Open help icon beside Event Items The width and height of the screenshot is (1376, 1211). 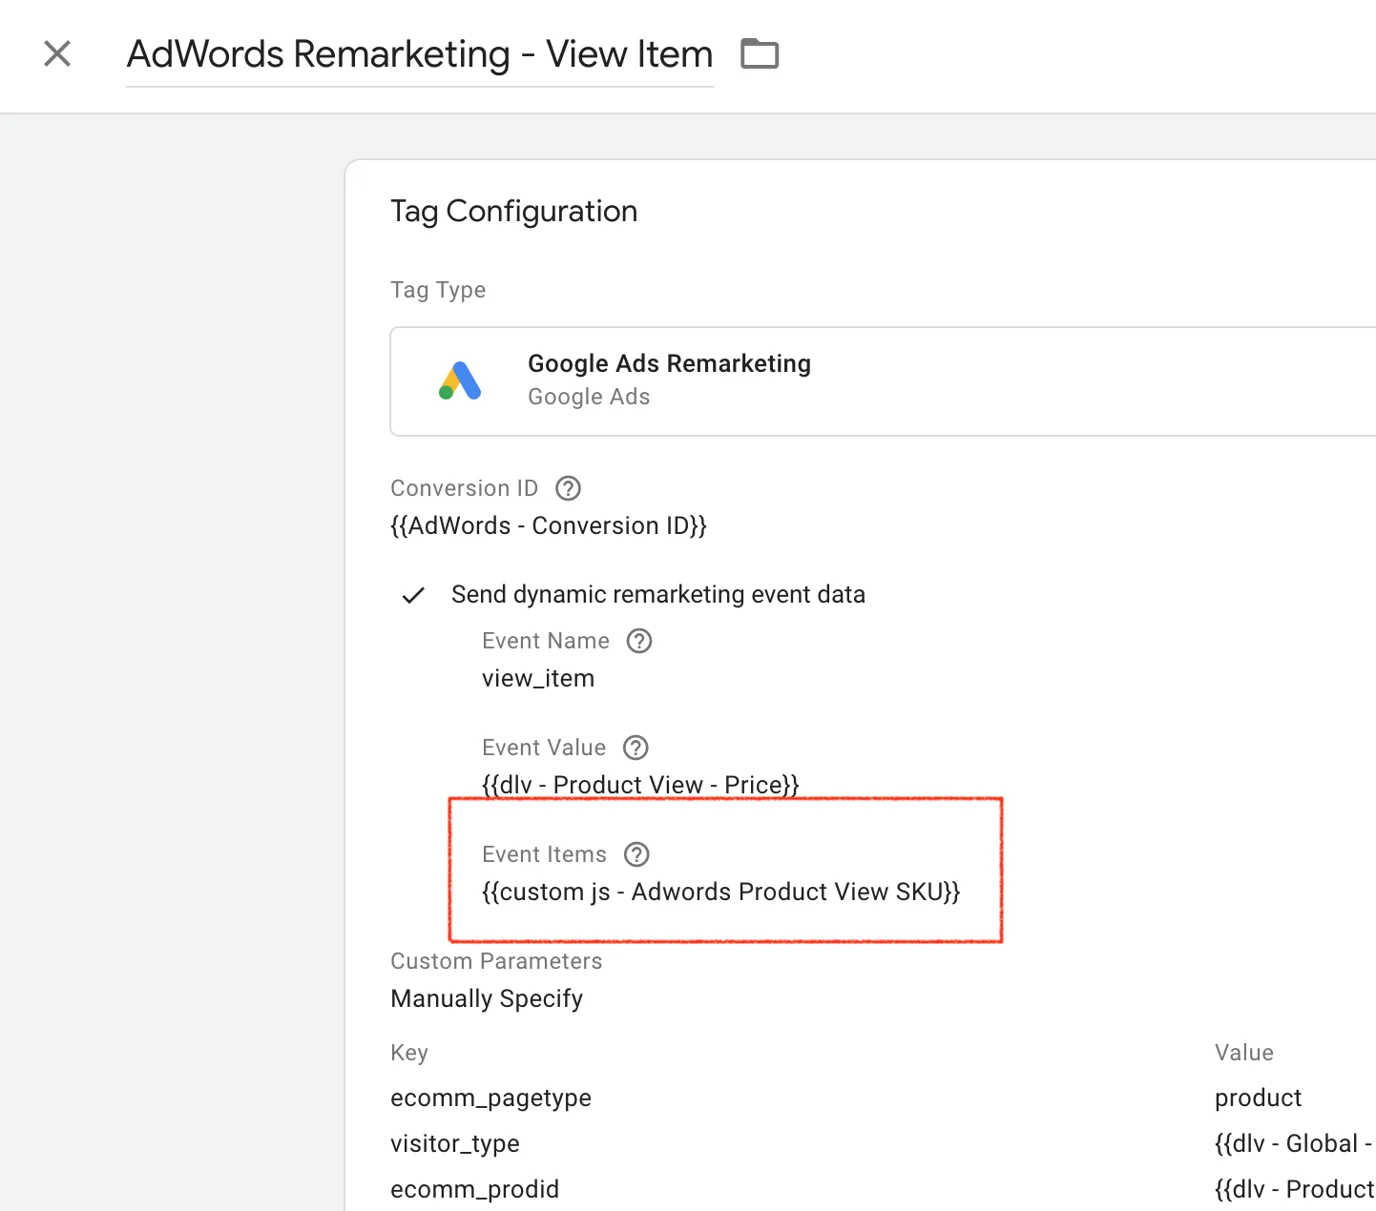point(637,854)
